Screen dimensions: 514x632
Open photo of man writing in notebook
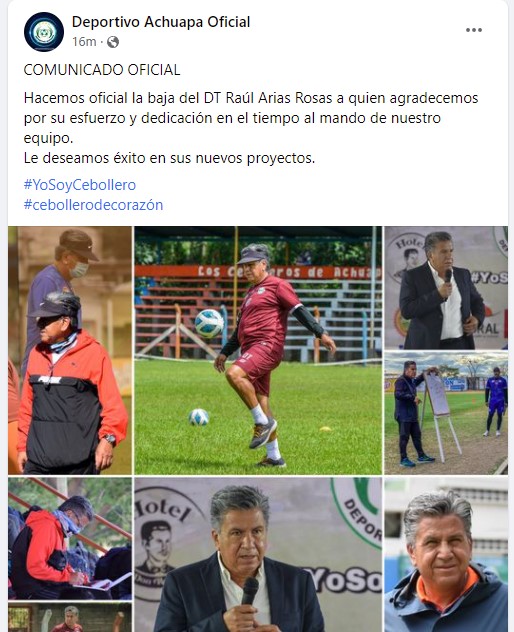[70, 538]
